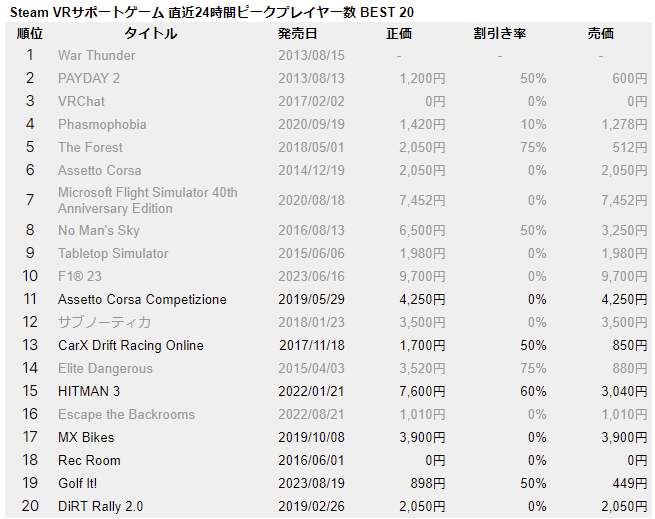
Task: Click Escape the Backrooms title
Action: click(x=126, y=414)
